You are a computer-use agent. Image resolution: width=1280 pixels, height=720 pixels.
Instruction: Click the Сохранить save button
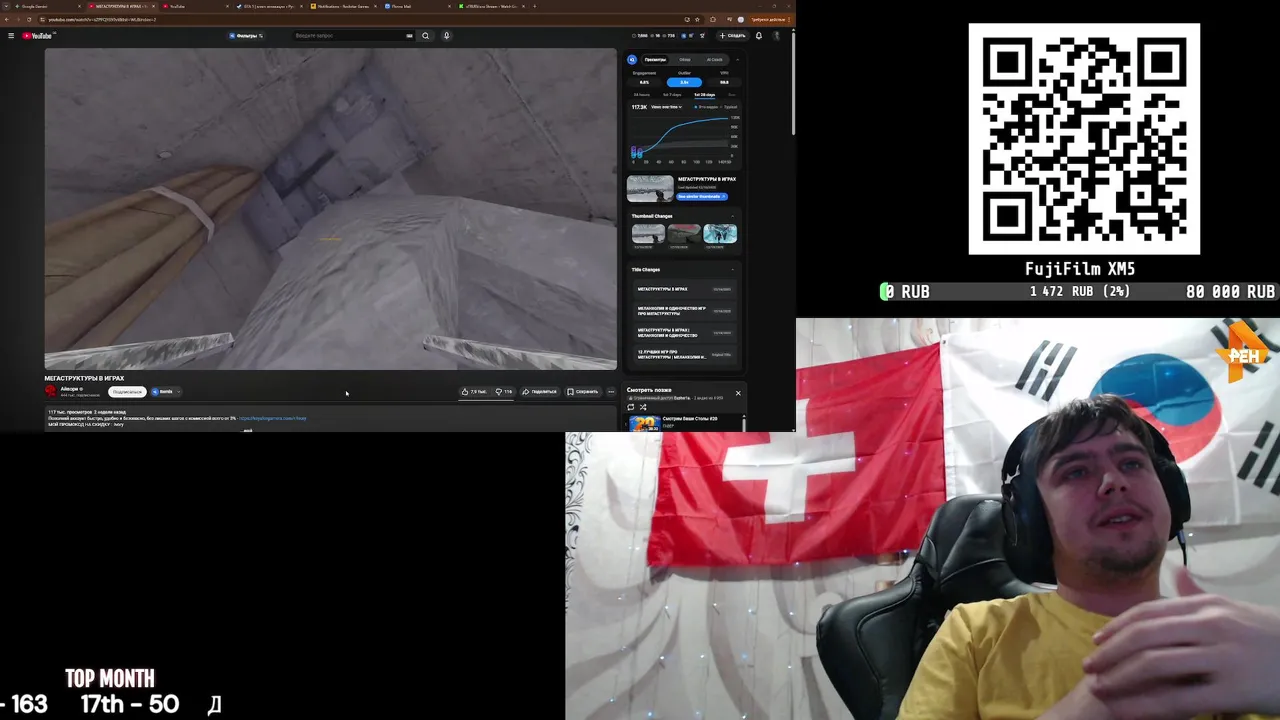coord(582,392)
